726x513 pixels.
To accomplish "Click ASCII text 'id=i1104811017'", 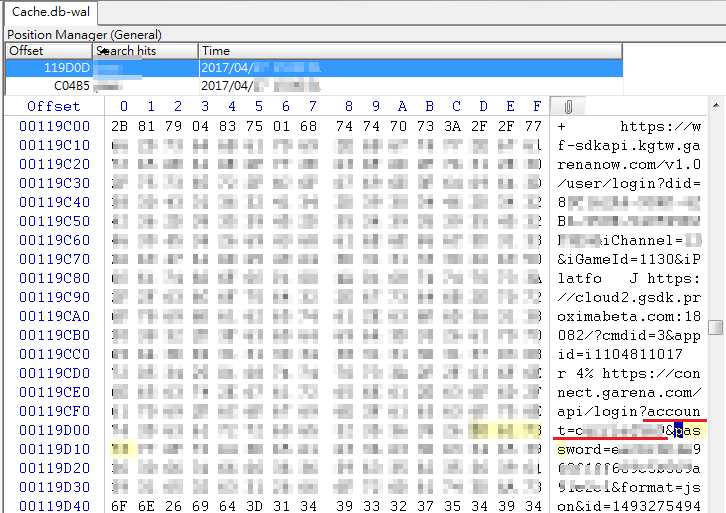I will pyautogui.click(x=620, y=354).
